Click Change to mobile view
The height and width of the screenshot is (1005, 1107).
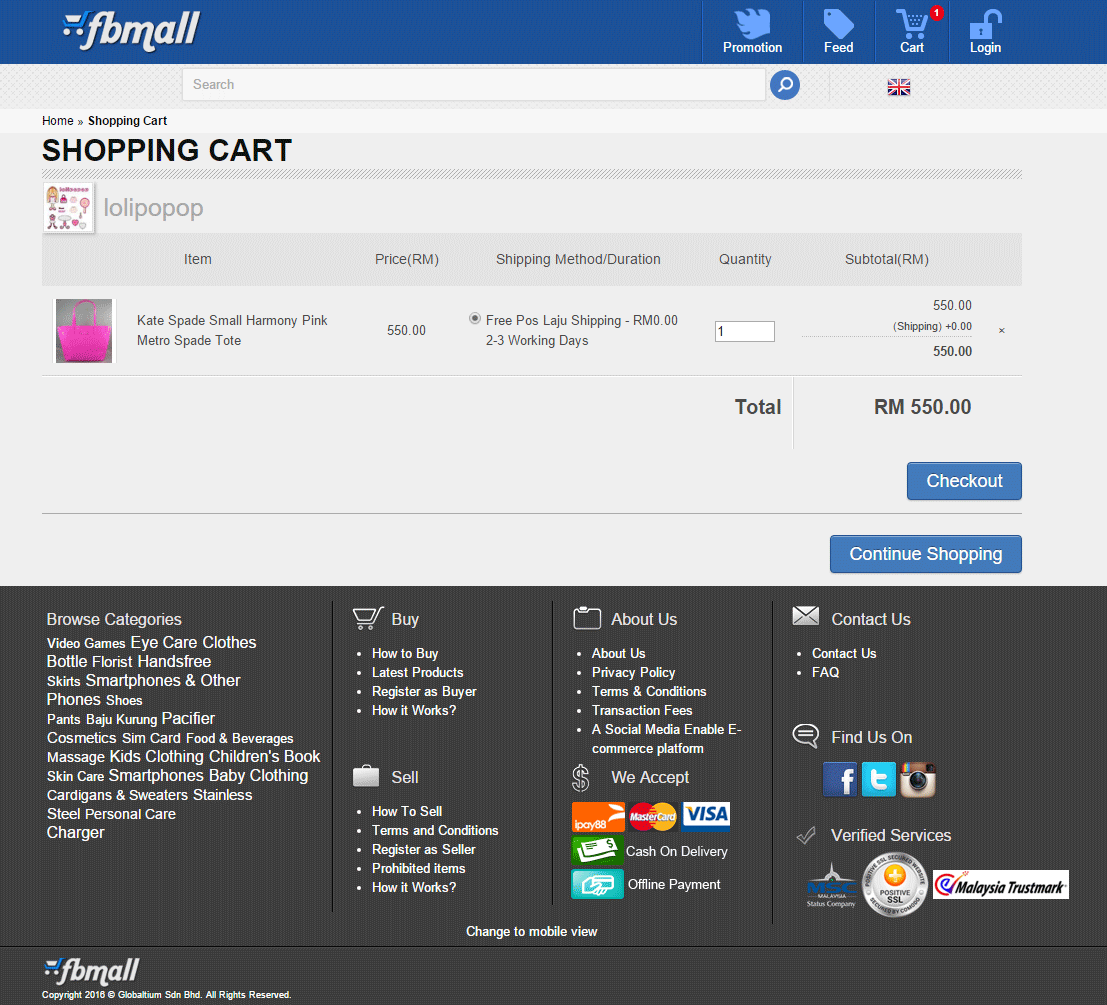[532, 932]
